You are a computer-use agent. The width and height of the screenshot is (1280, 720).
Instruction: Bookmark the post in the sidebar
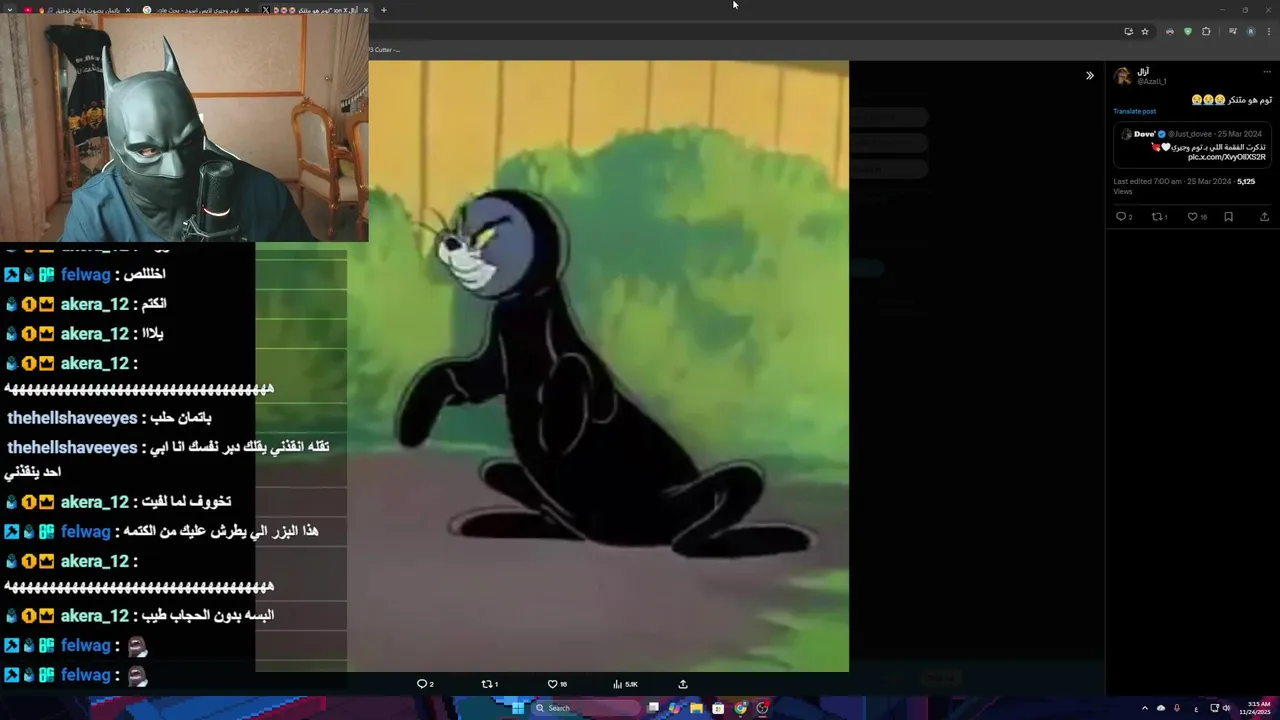1229,217
